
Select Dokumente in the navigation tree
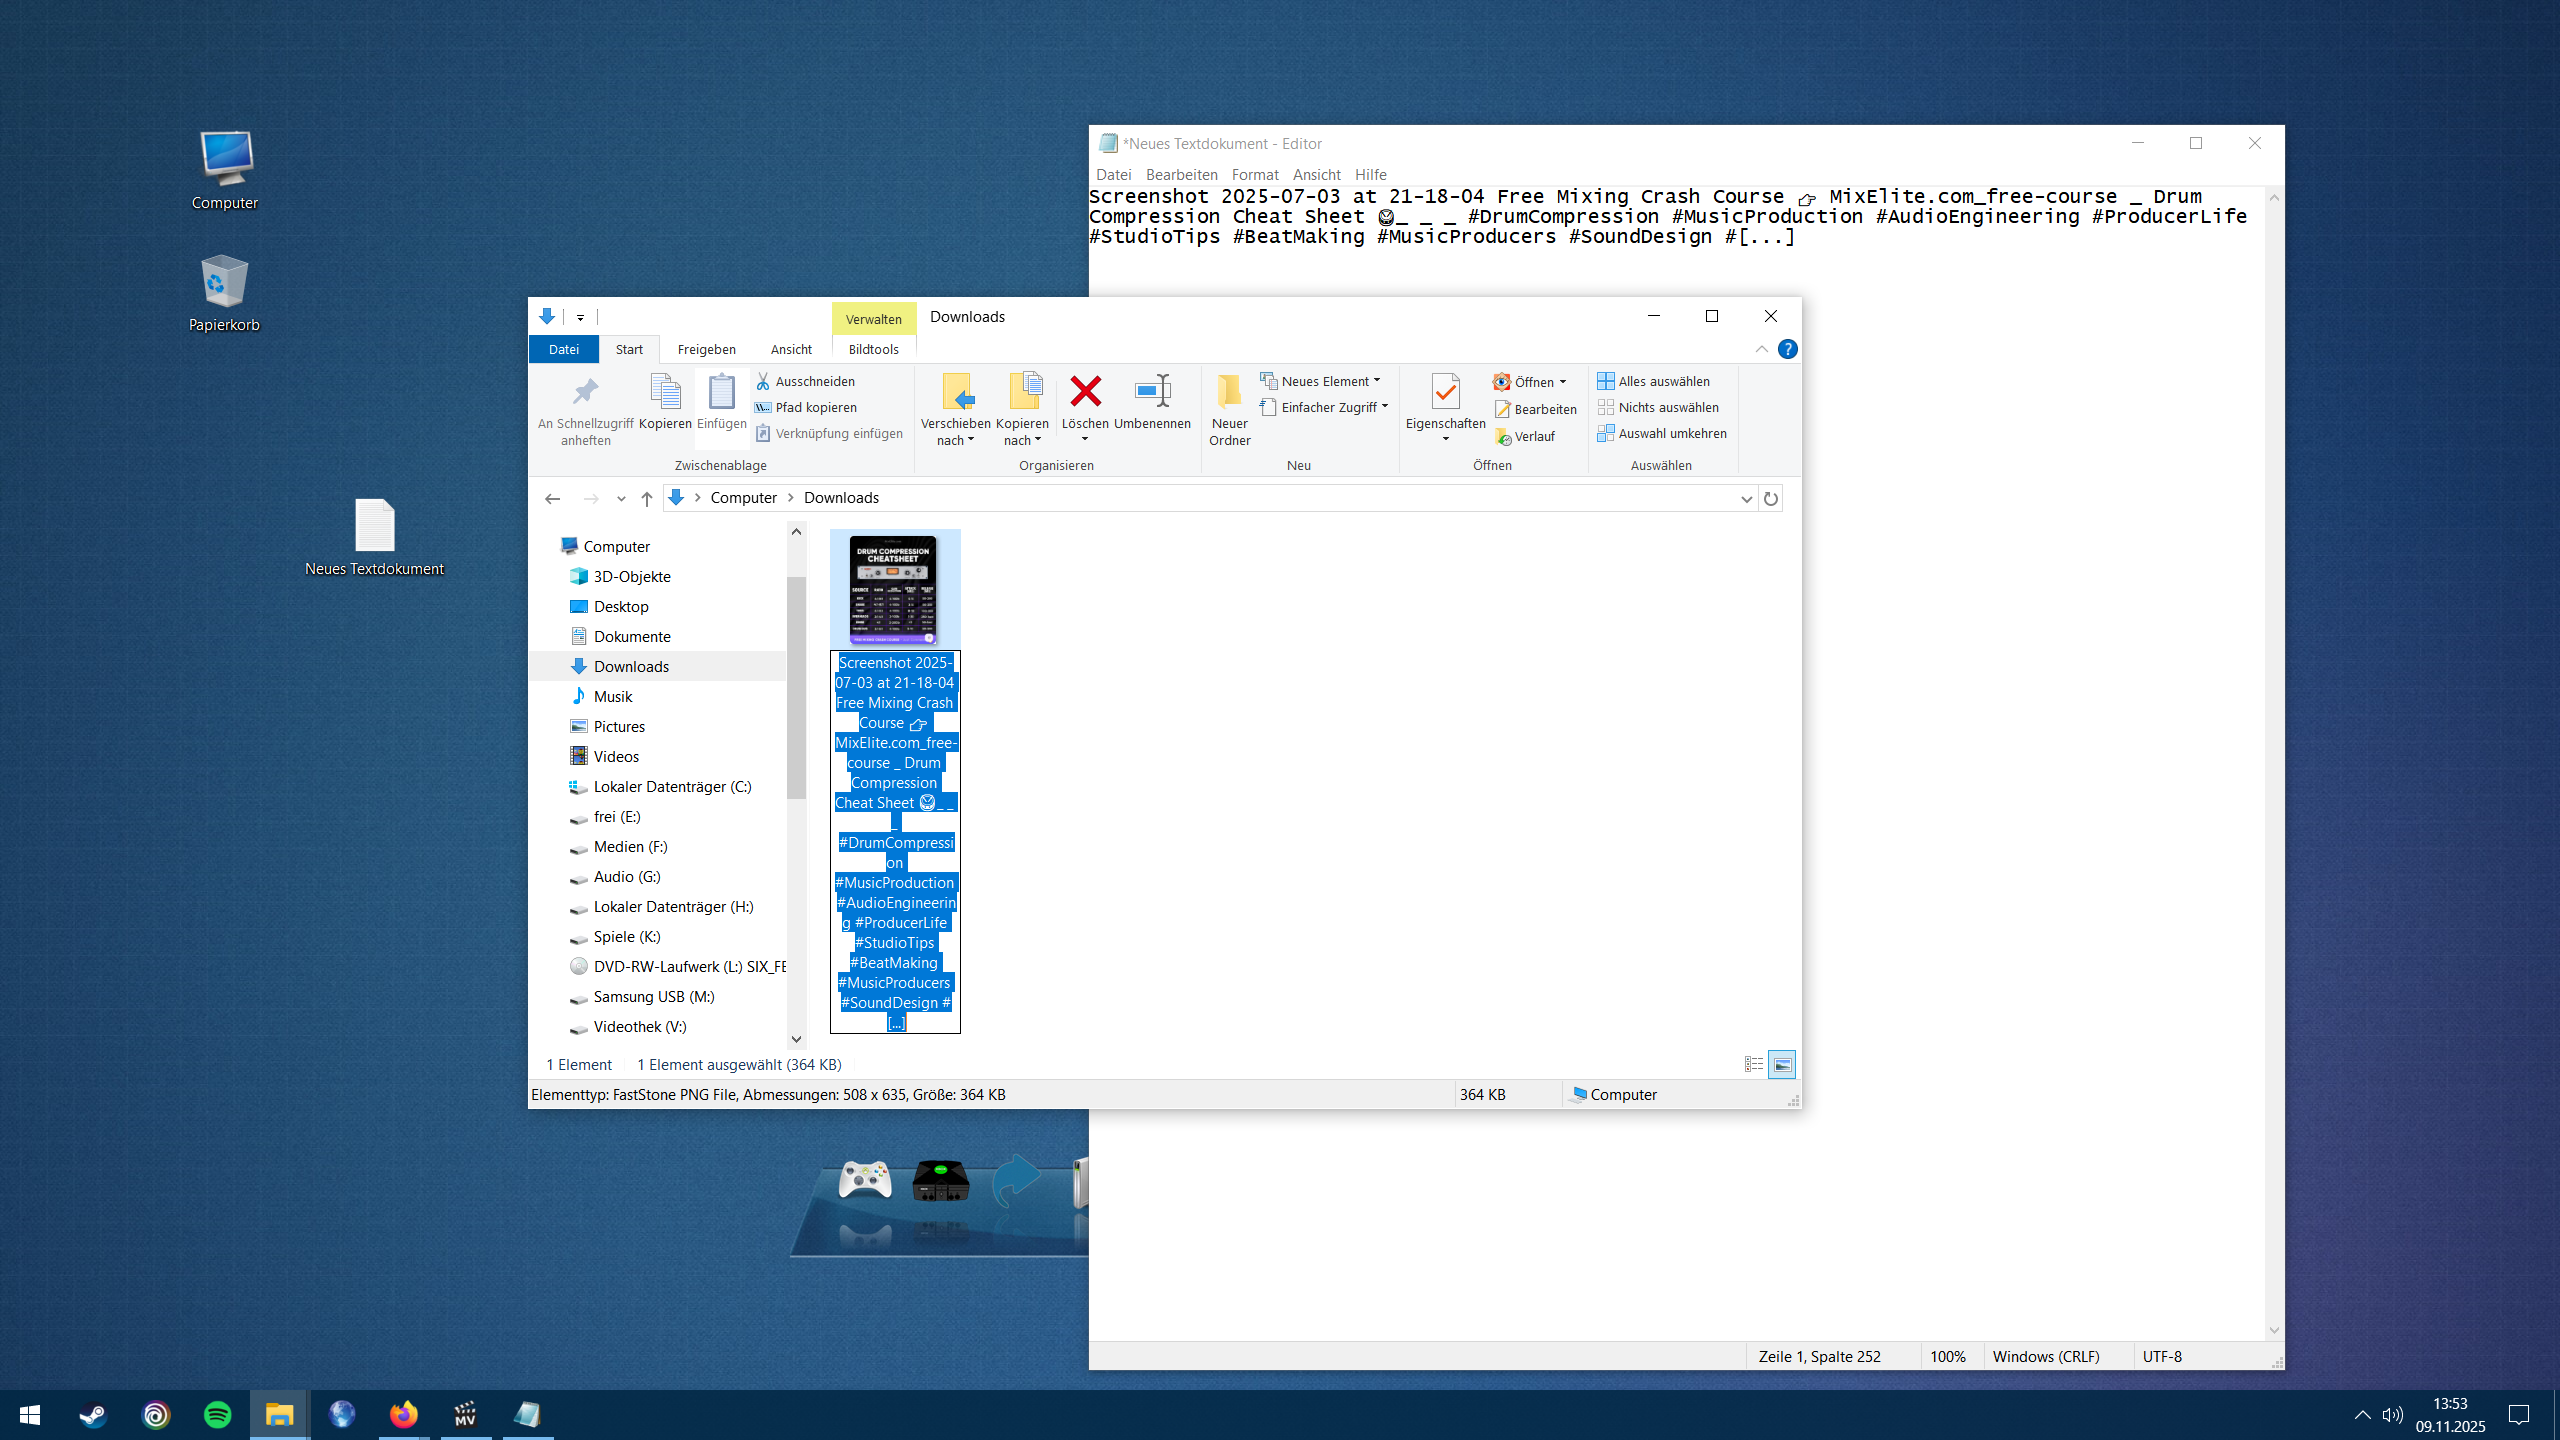(x=631, y=636)
